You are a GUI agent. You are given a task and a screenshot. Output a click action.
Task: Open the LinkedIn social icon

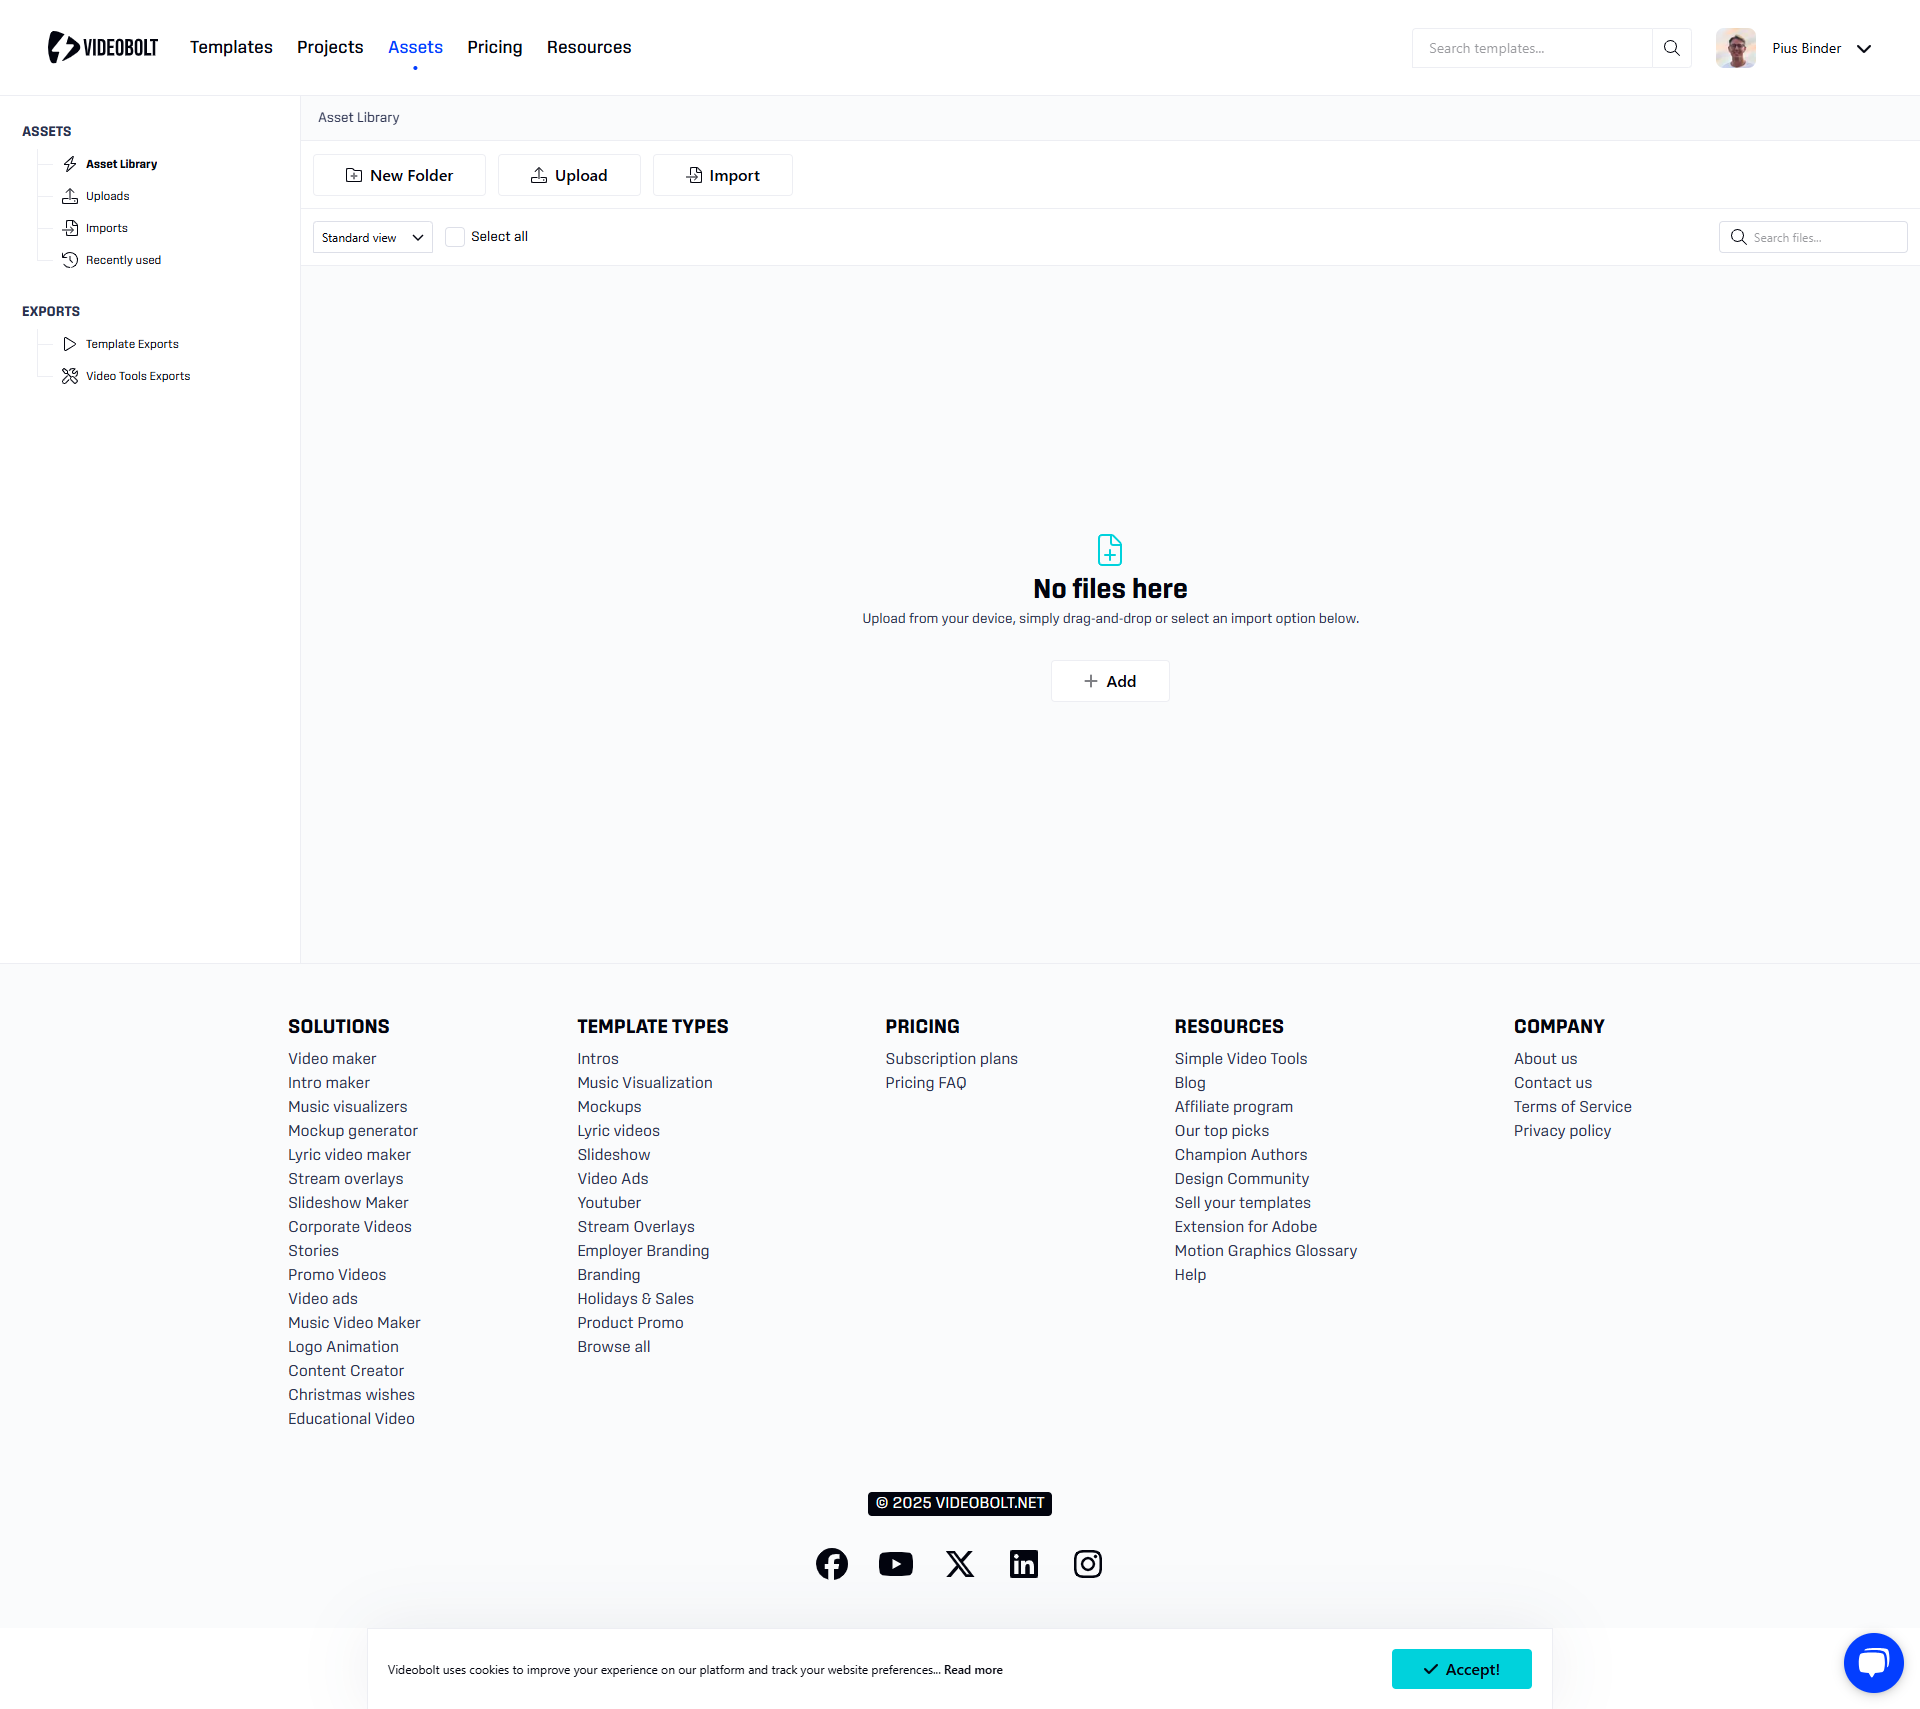click(x=1023, y=1563)
